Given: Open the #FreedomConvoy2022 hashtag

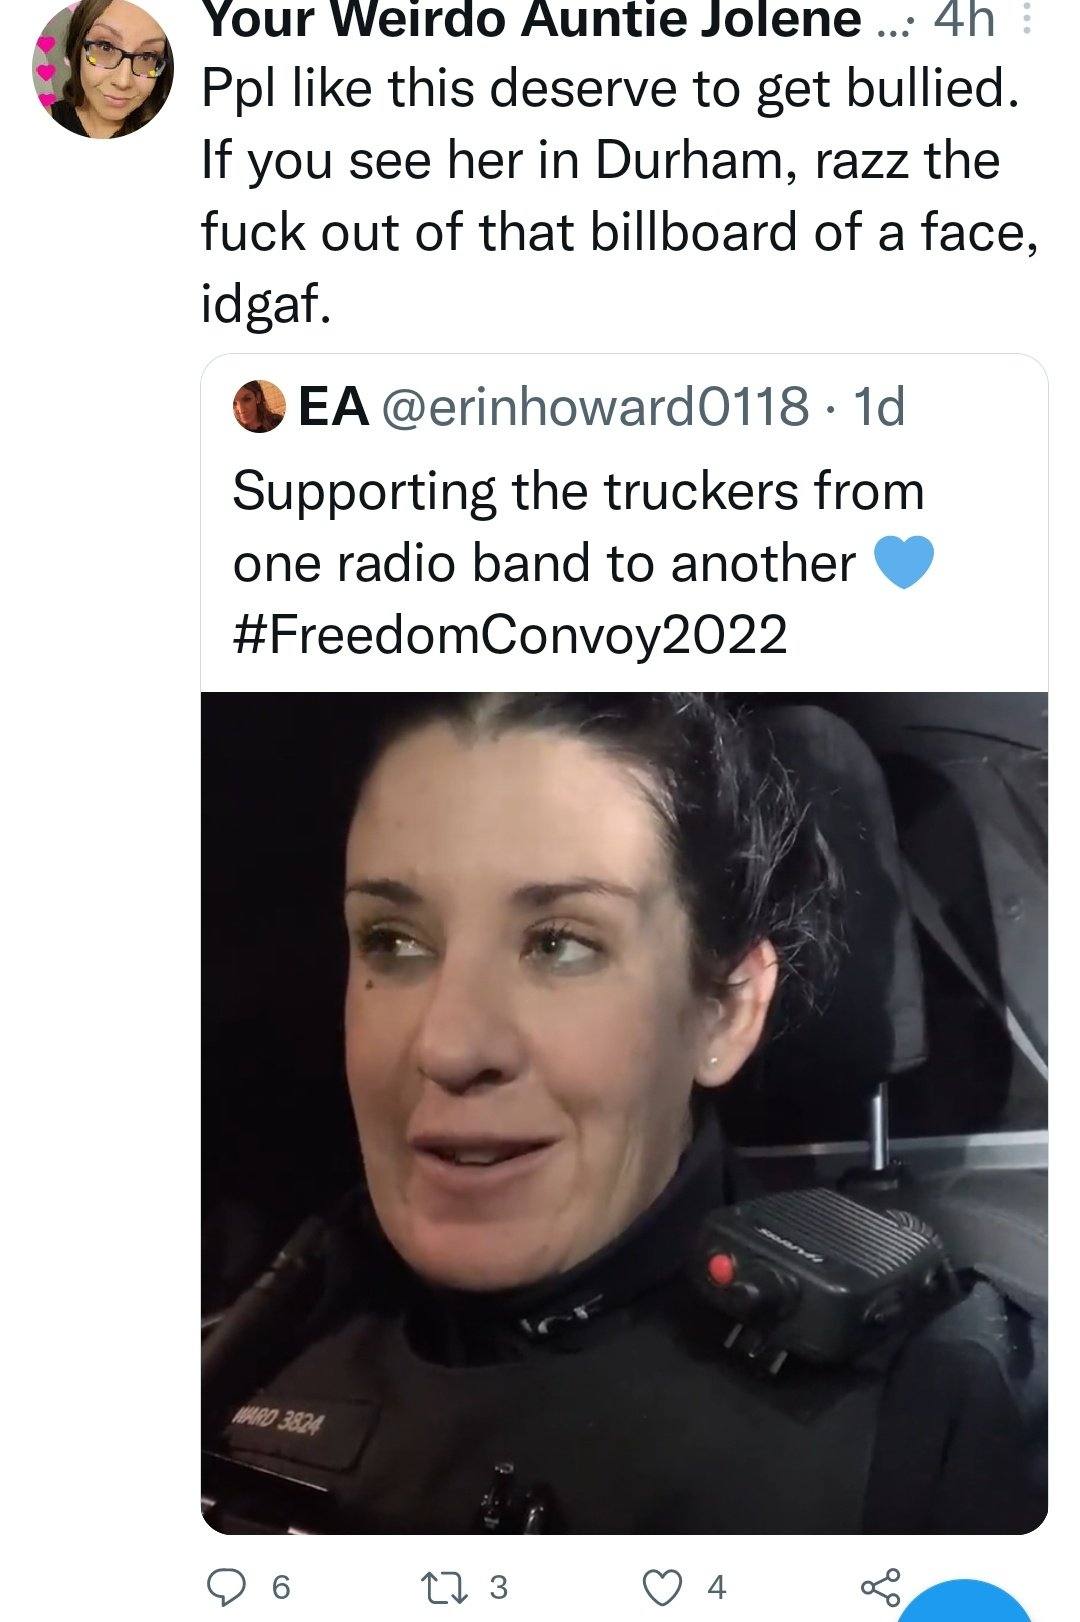Looking at the screenshot, I should (x=510, y=634).
